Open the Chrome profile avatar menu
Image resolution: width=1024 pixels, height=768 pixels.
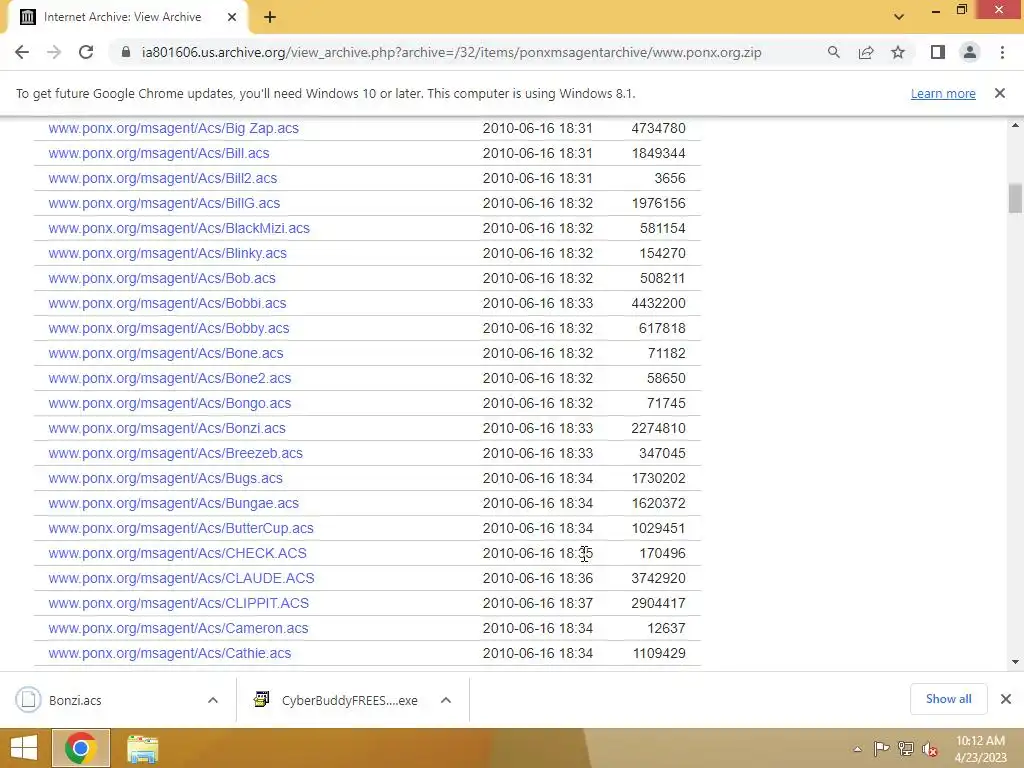pyautogui.click(x=970, y=52)
